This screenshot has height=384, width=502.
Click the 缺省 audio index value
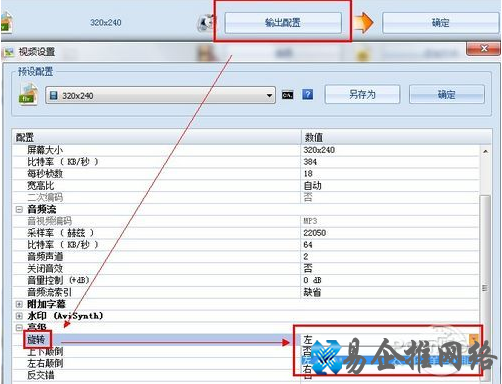pos(312,292)
